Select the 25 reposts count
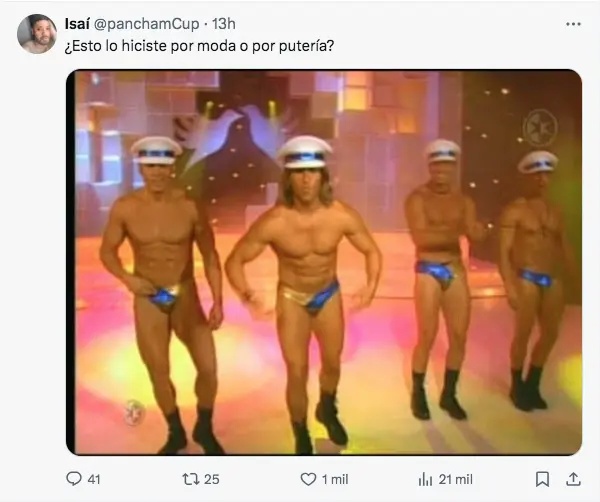 [212, 479]
